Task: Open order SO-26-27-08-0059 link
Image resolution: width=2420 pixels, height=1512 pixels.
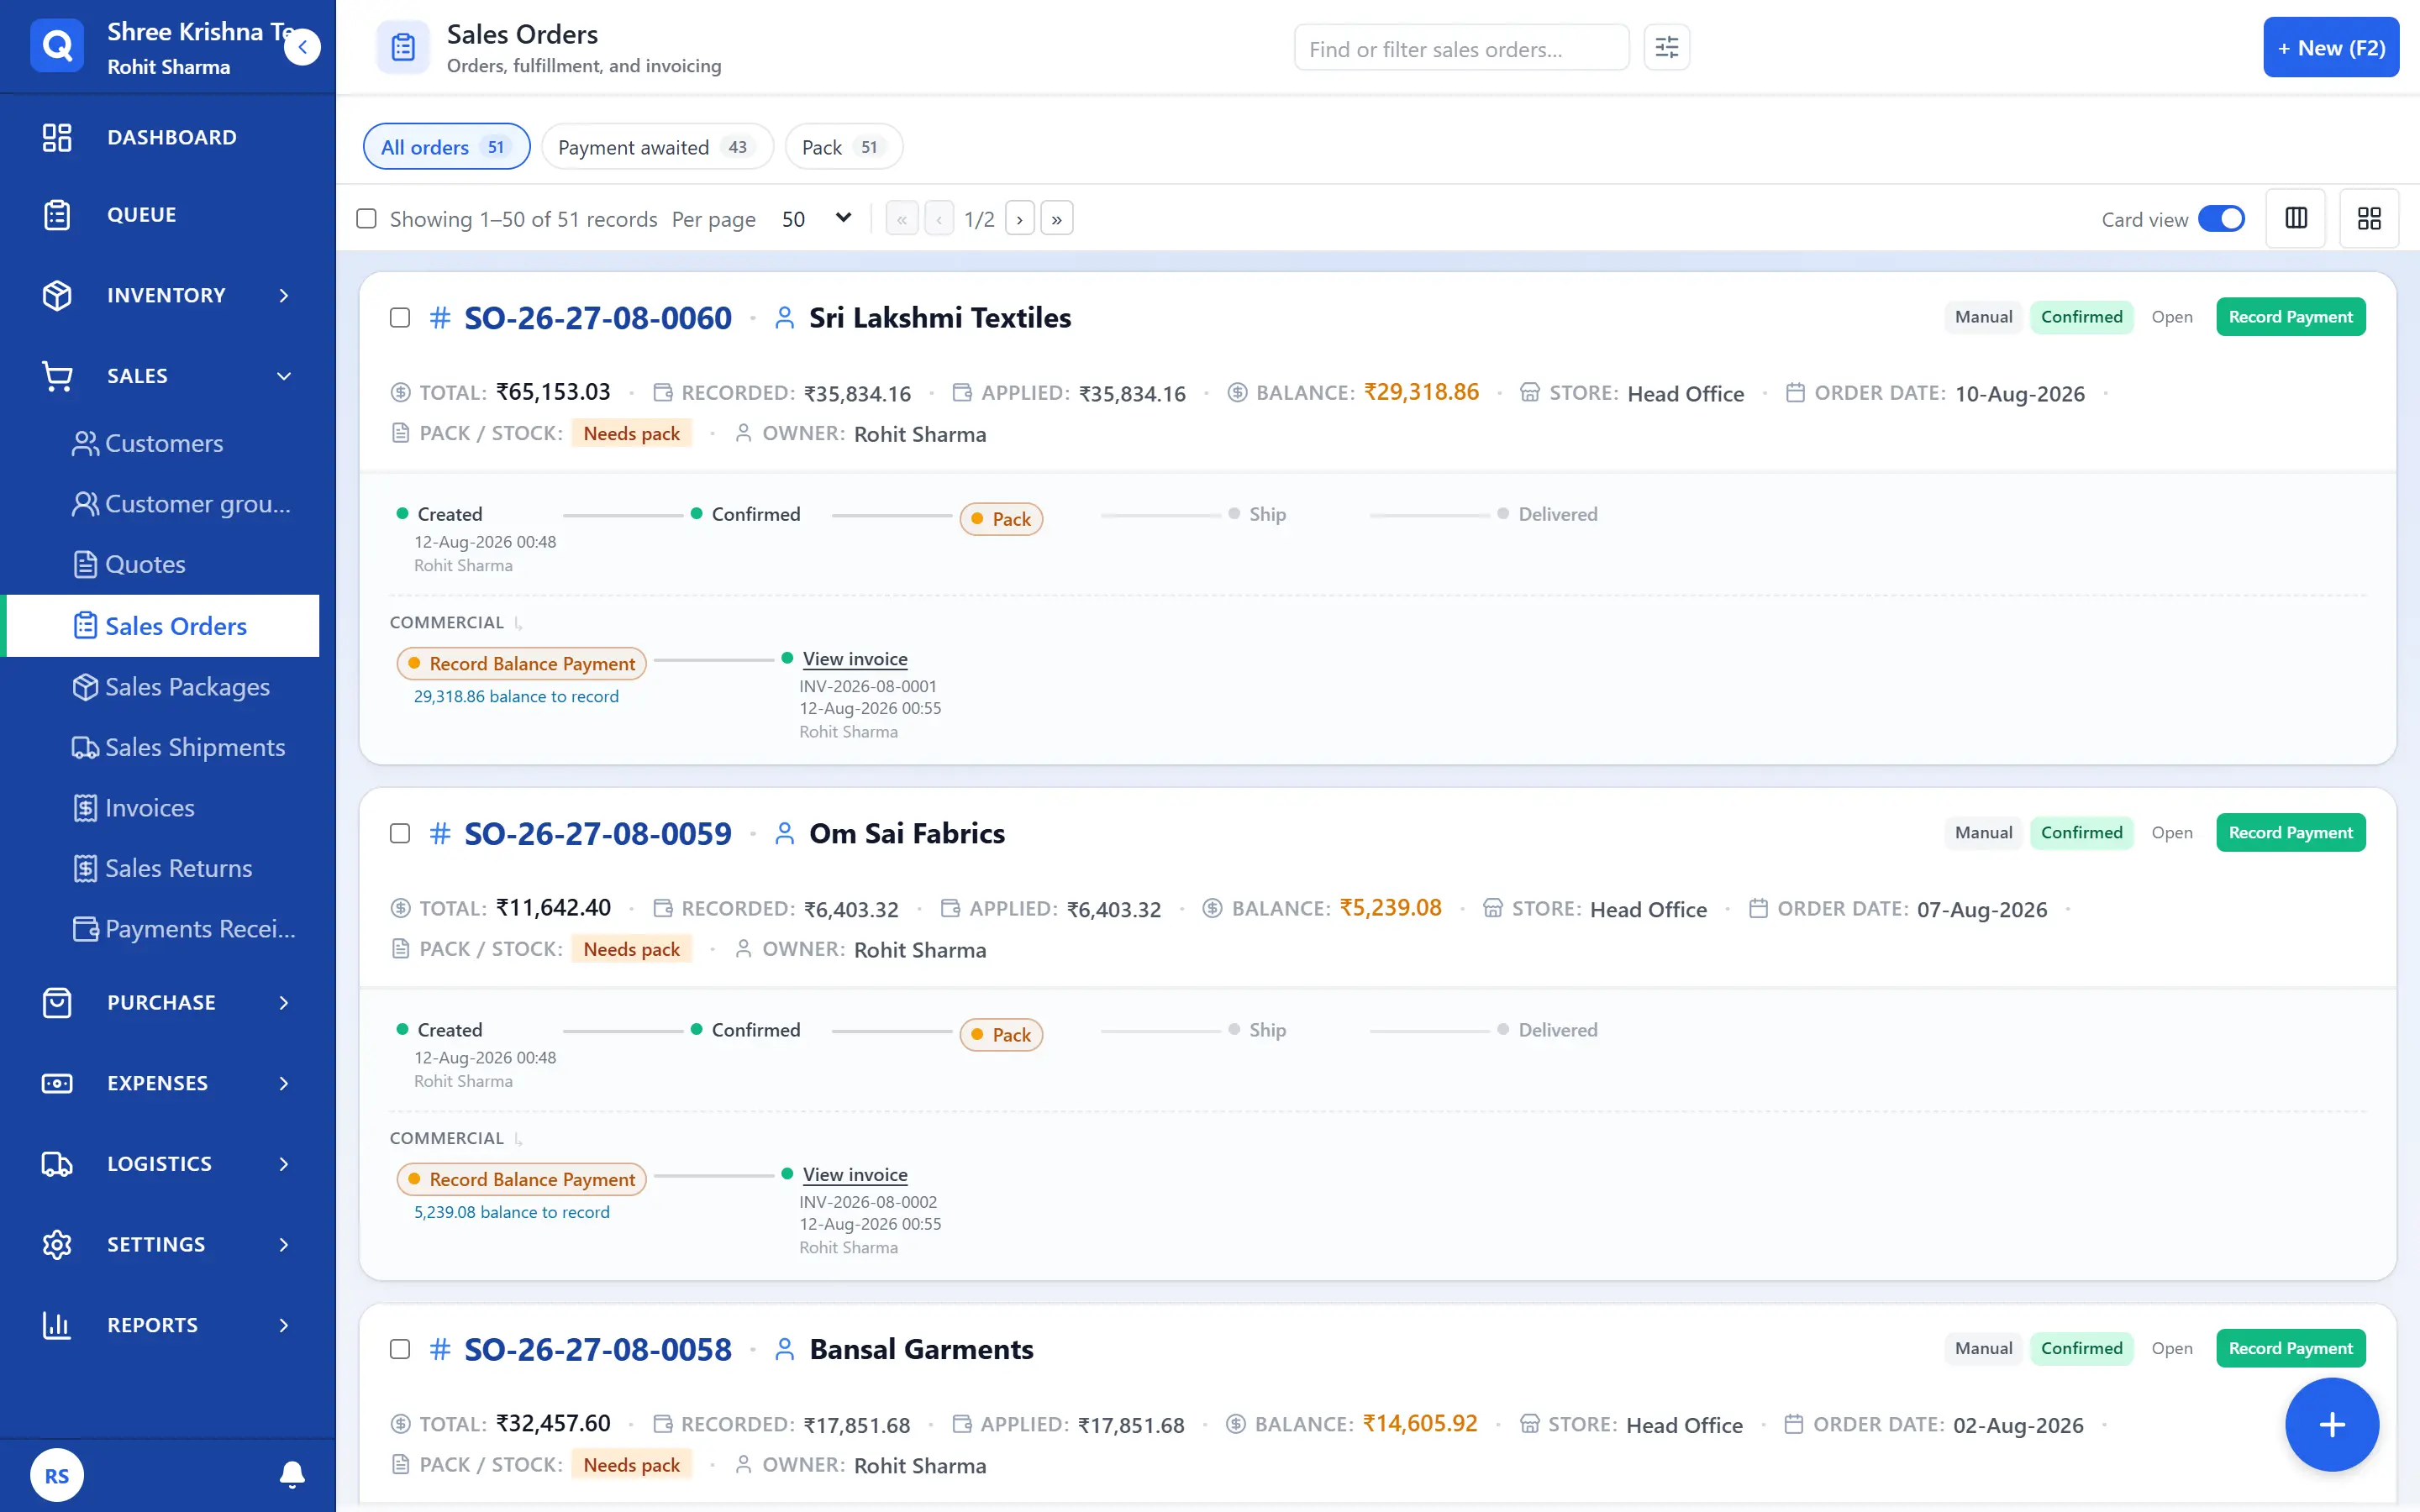Action: point(598,834)
